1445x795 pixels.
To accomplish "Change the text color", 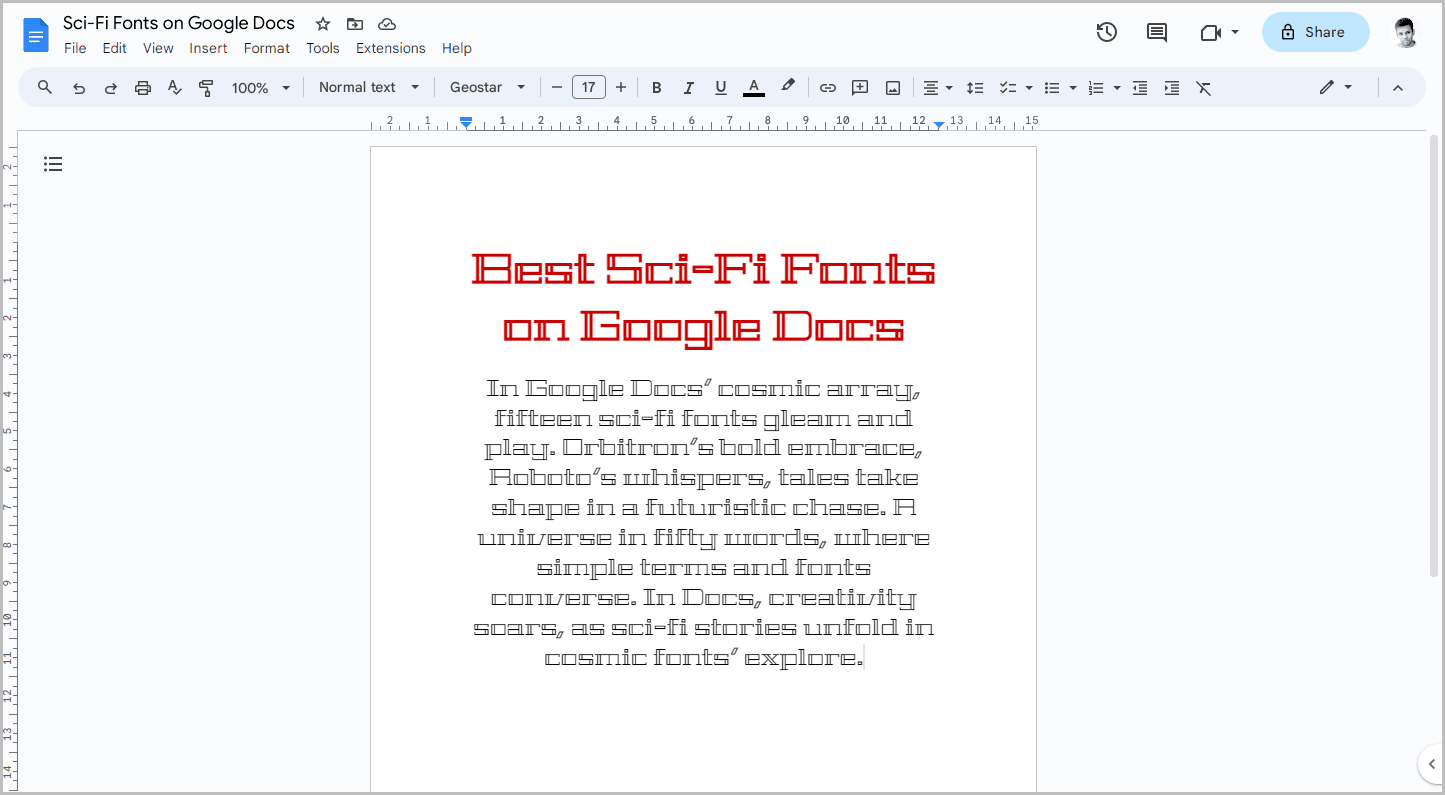I will pos(753,87).
